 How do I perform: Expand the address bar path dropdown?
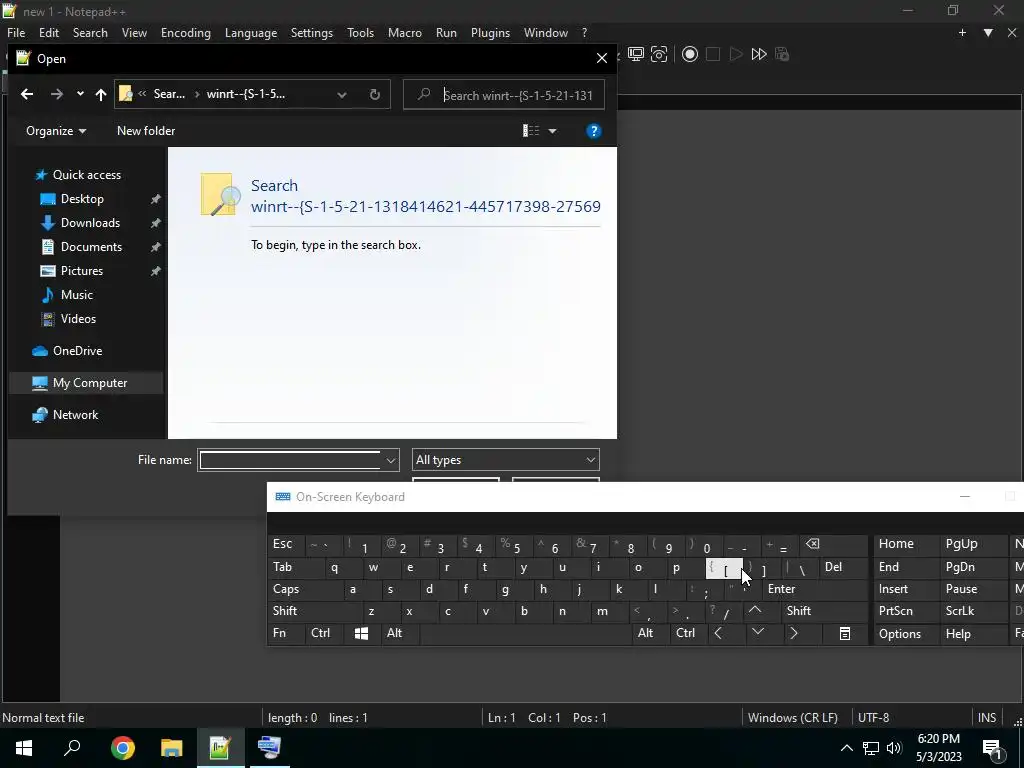pos(342,95)
